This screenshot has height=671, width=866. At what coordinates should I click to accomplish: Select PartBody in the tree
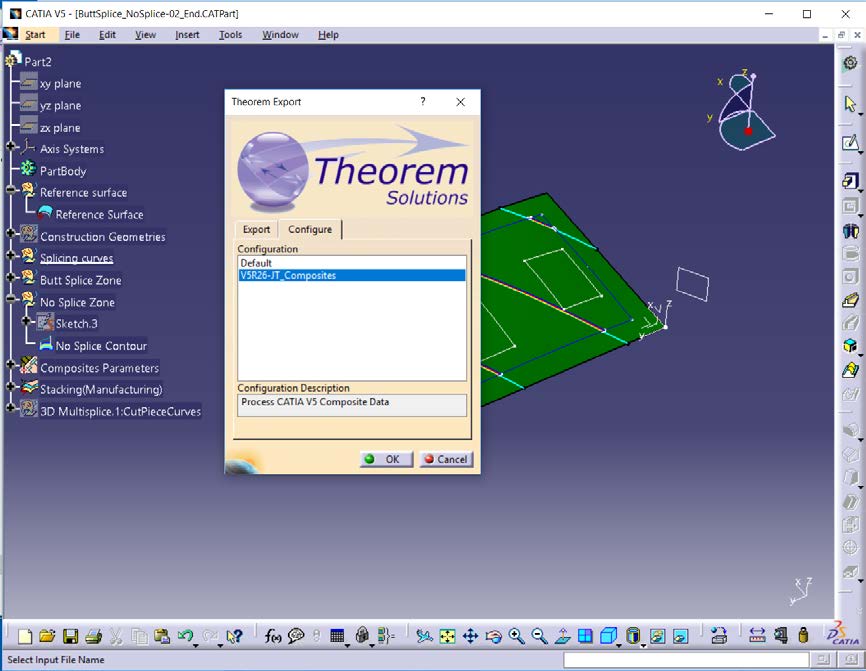point(63,171)
